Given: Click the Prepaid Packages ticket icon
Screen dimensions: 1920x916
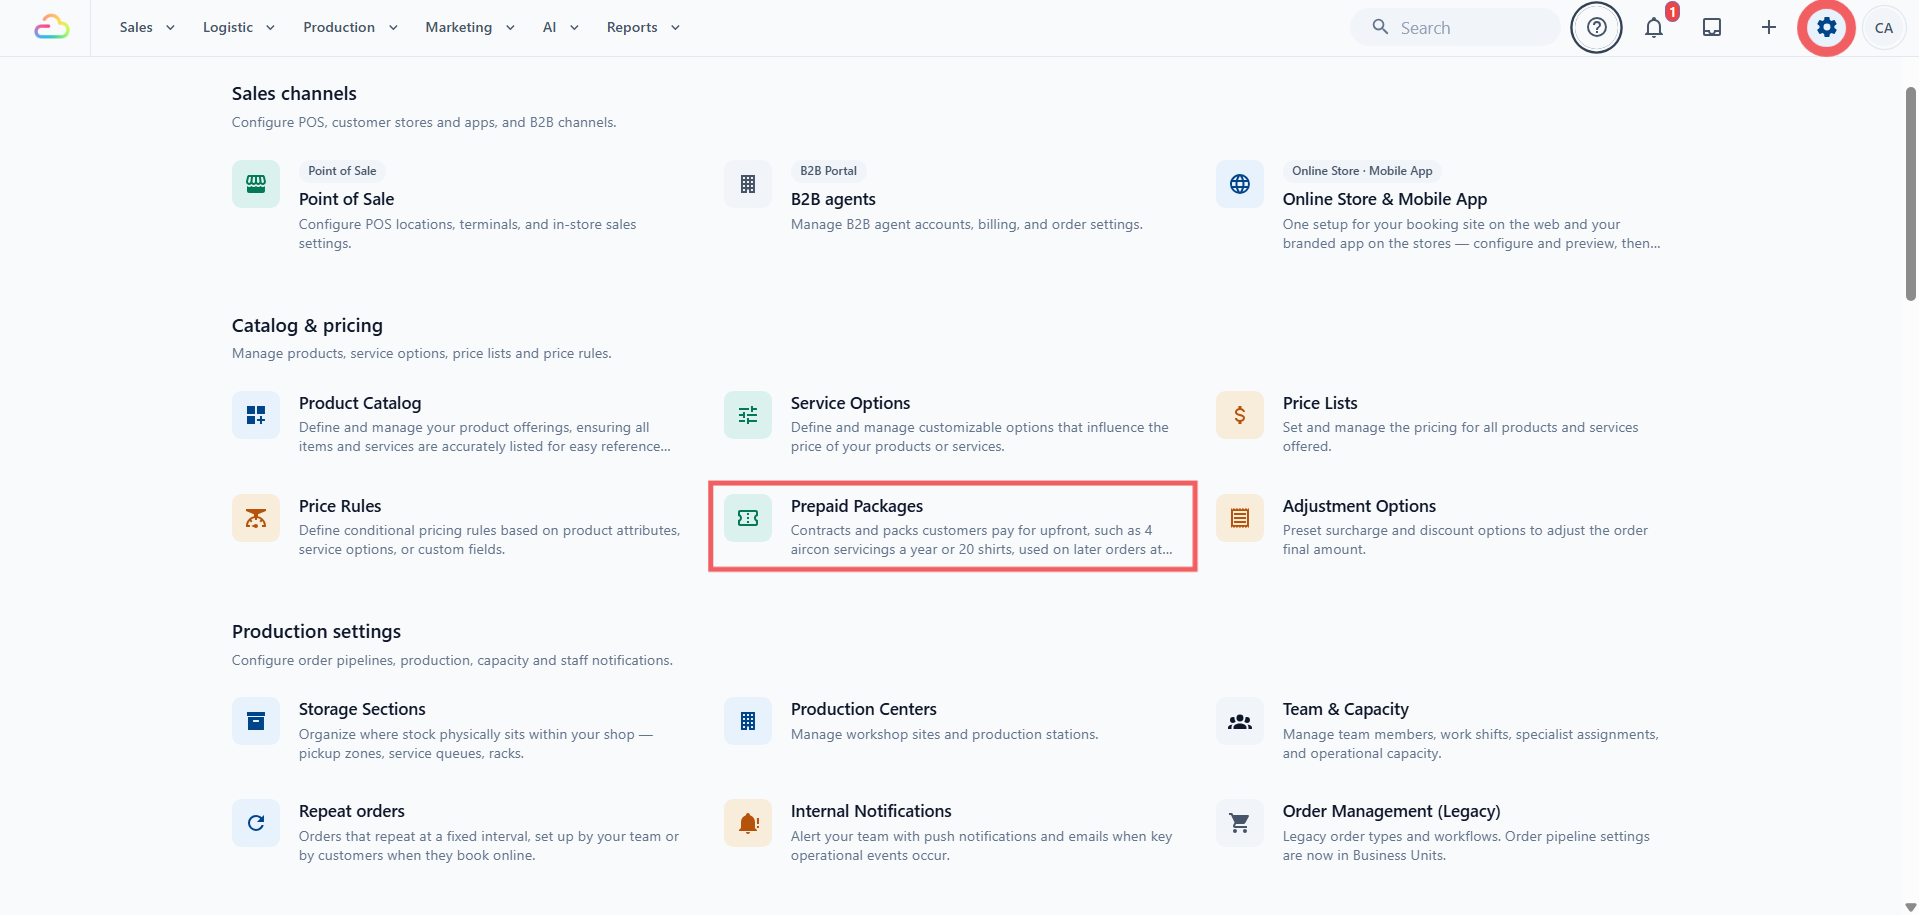Looking at the screenshot, I should pyautogui.click(x=748, y=518).
